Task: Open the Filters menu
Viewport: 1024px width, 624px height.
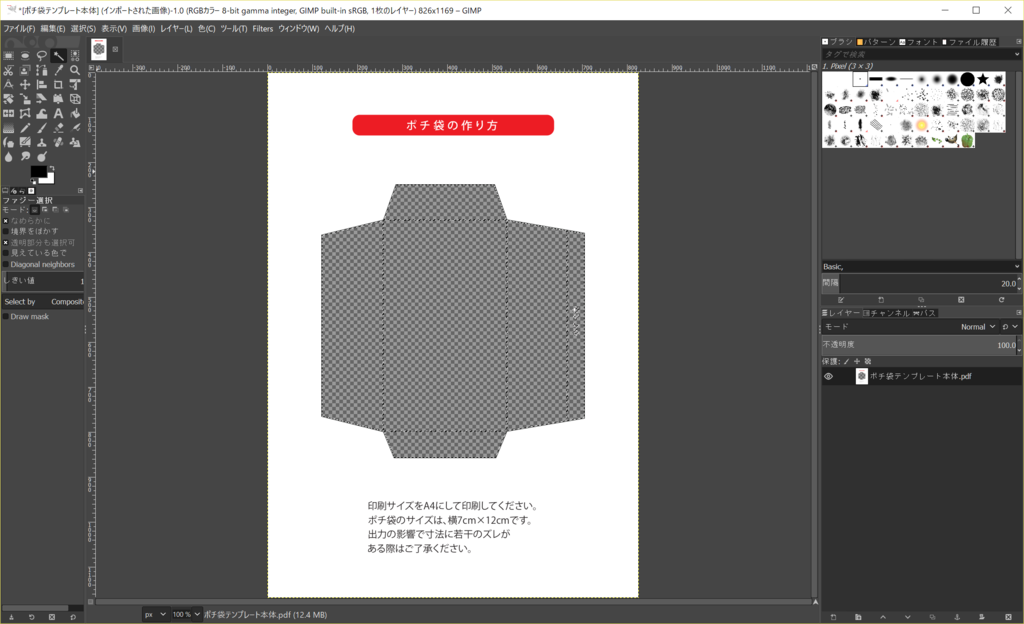Action: [x=262, y=28]
